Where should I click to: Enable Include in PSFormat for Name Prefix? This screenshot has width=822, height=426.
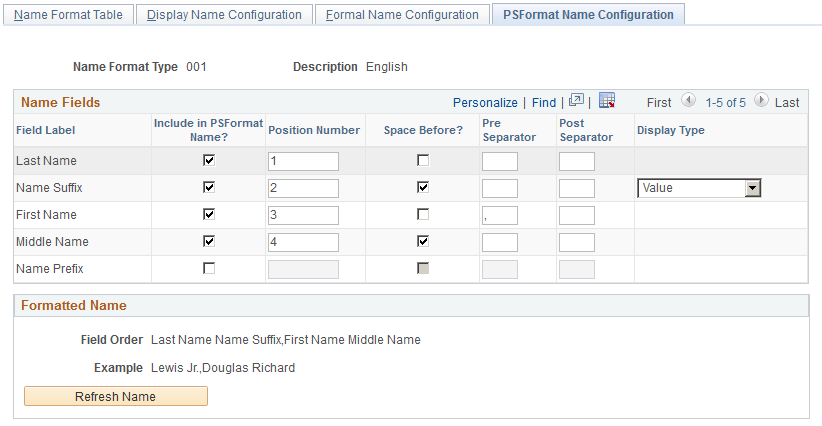(209, 268)
